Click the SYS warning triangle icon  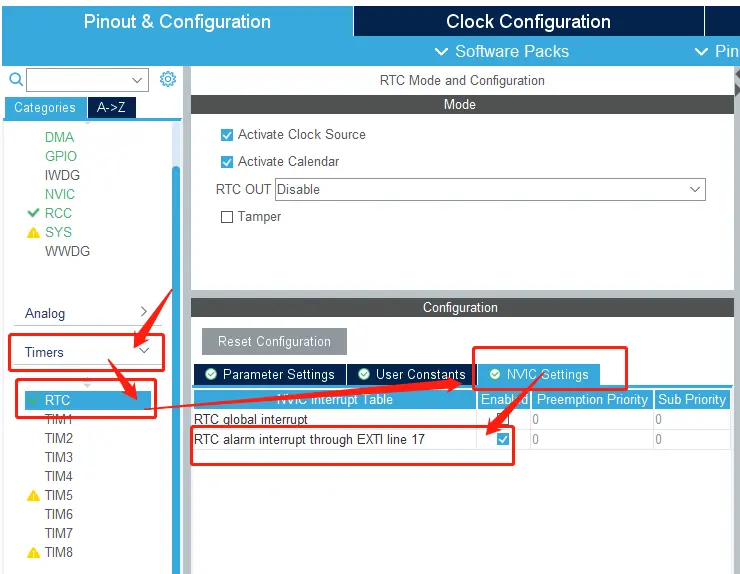coord(34,233)
